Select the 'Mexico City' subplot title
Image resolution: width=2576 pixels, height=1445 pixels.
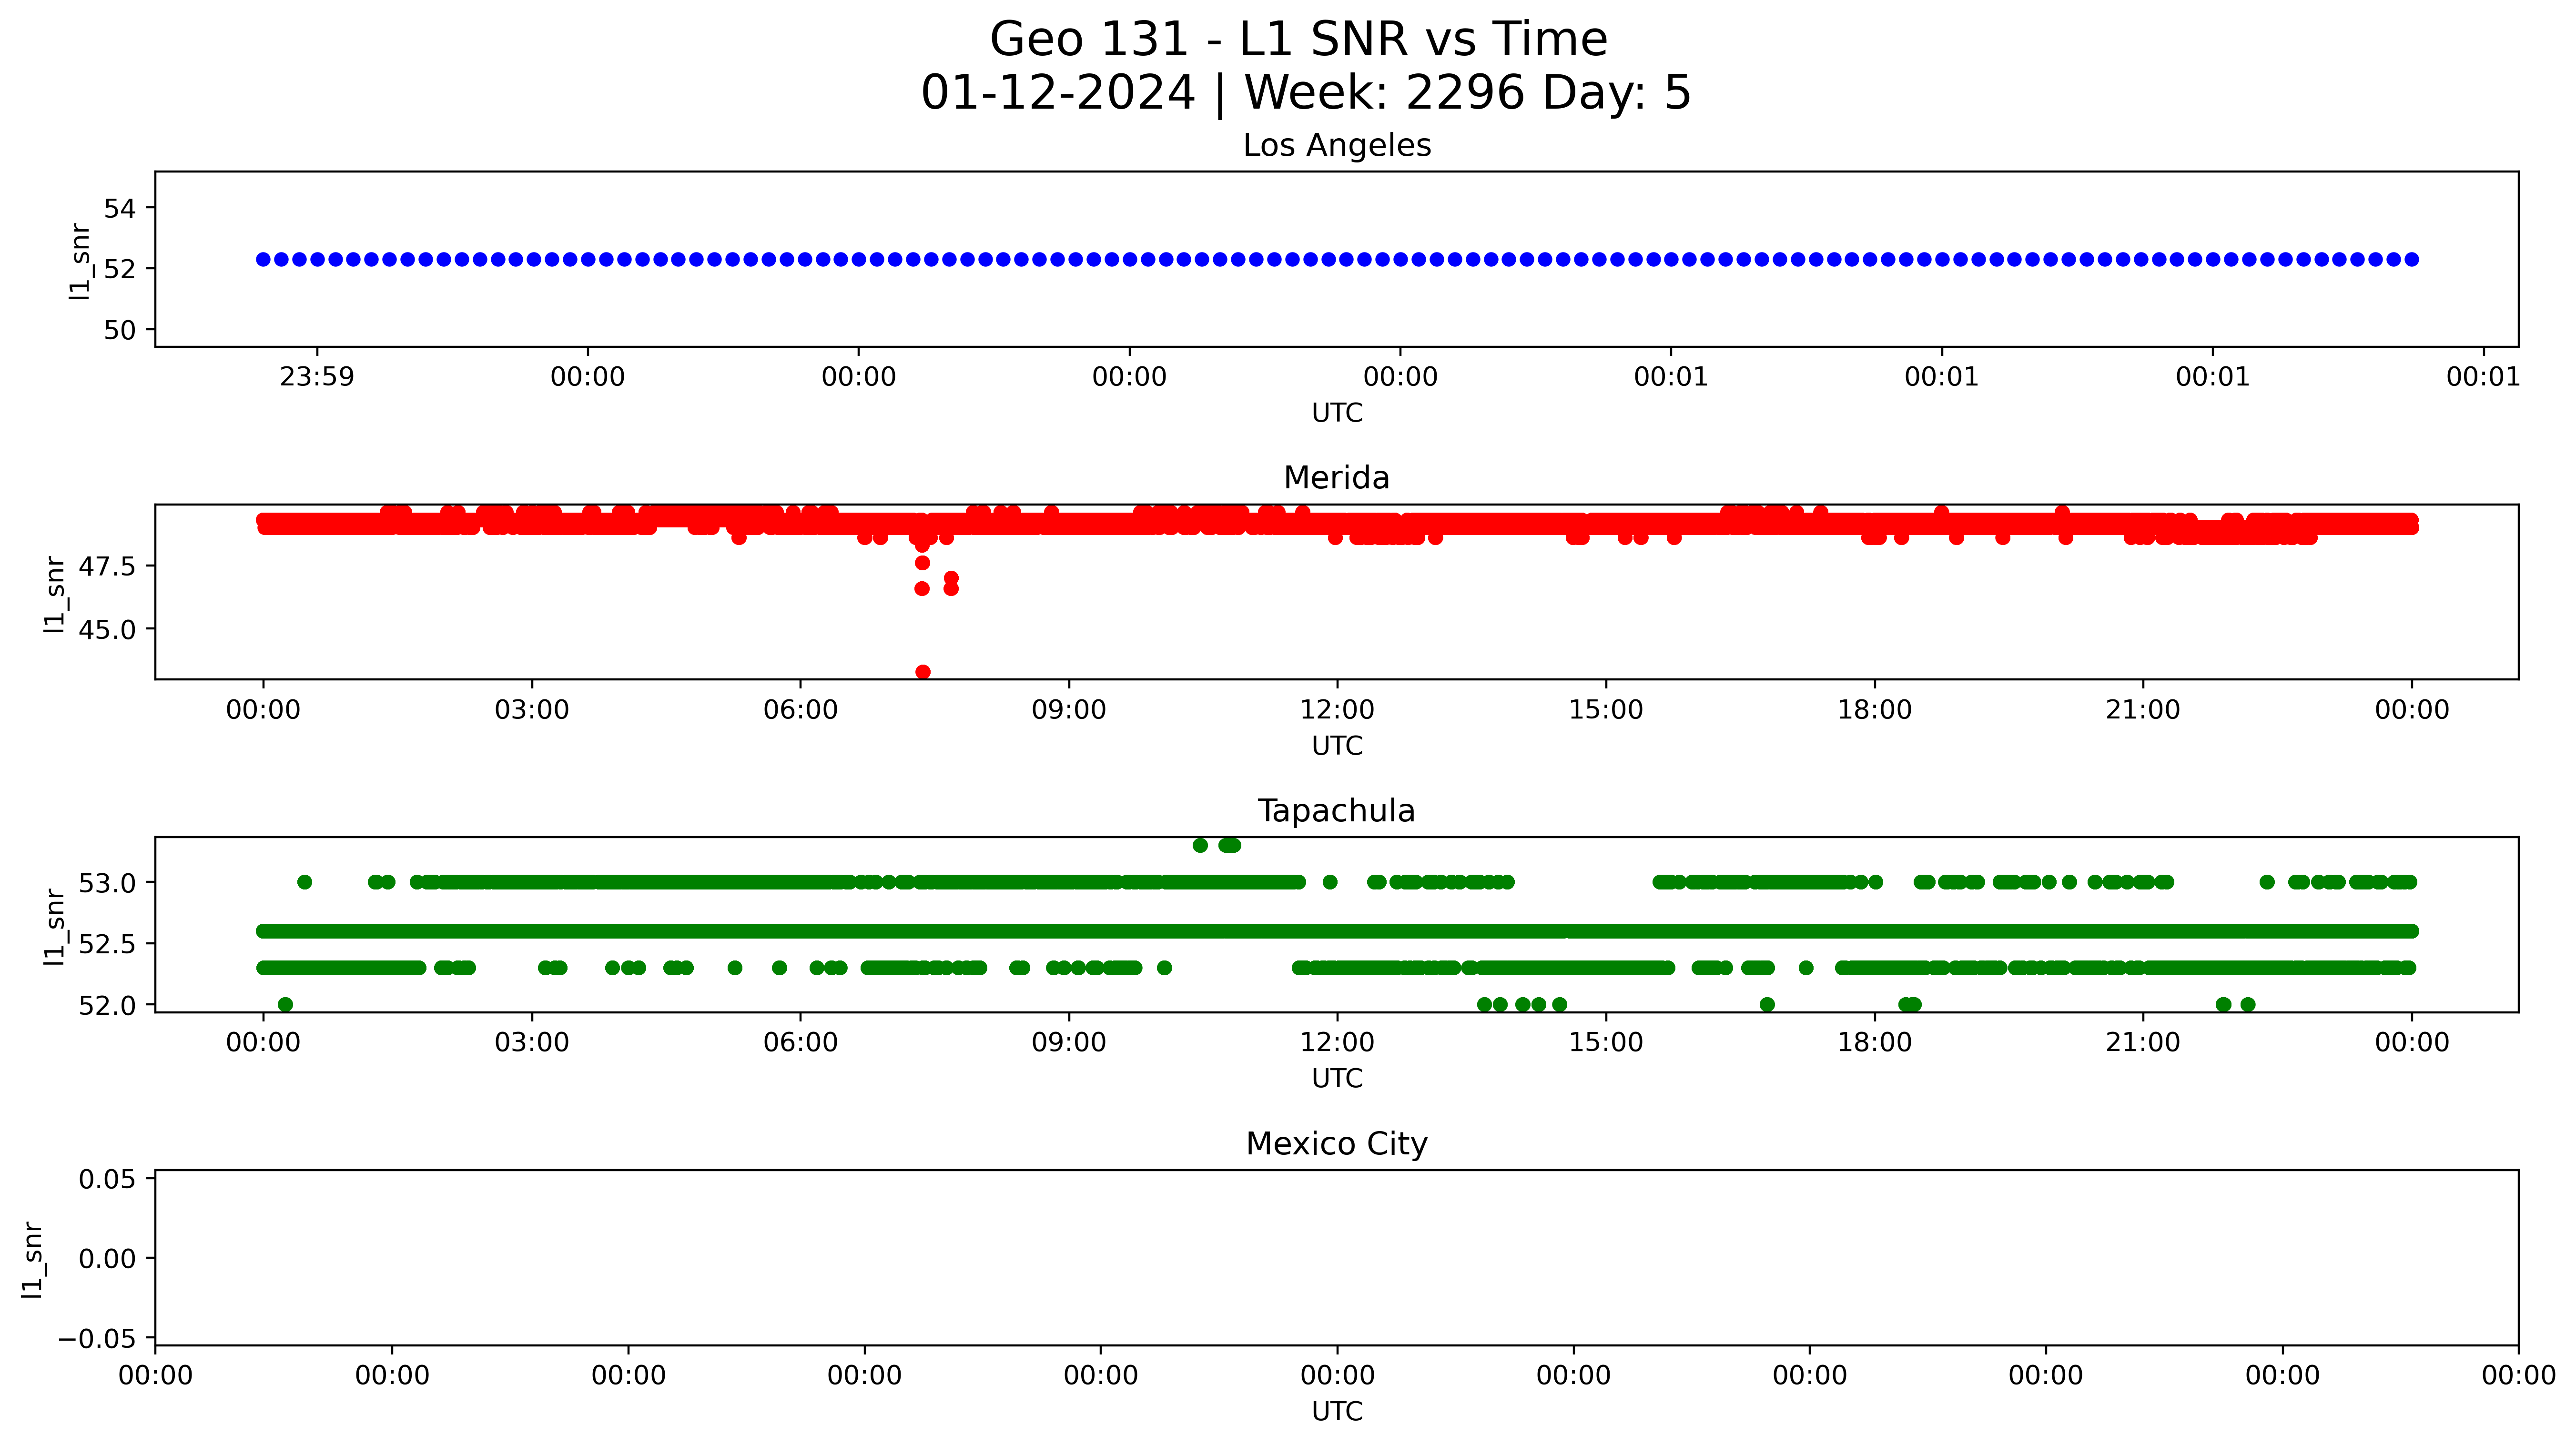[x=1337, y=1144]
